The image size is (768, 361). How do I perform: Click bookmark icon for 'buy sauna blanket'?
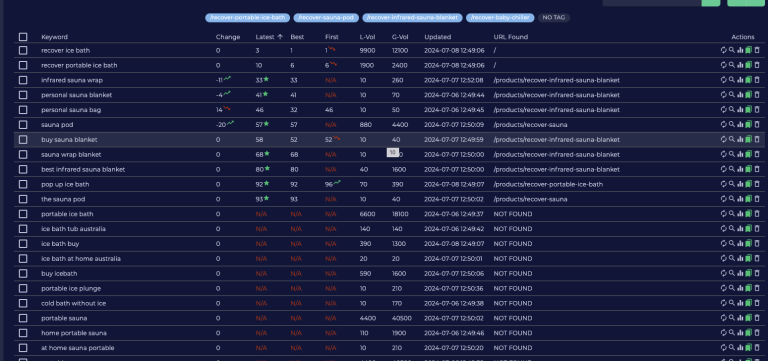pyautogui.click(x=748, y=140)
